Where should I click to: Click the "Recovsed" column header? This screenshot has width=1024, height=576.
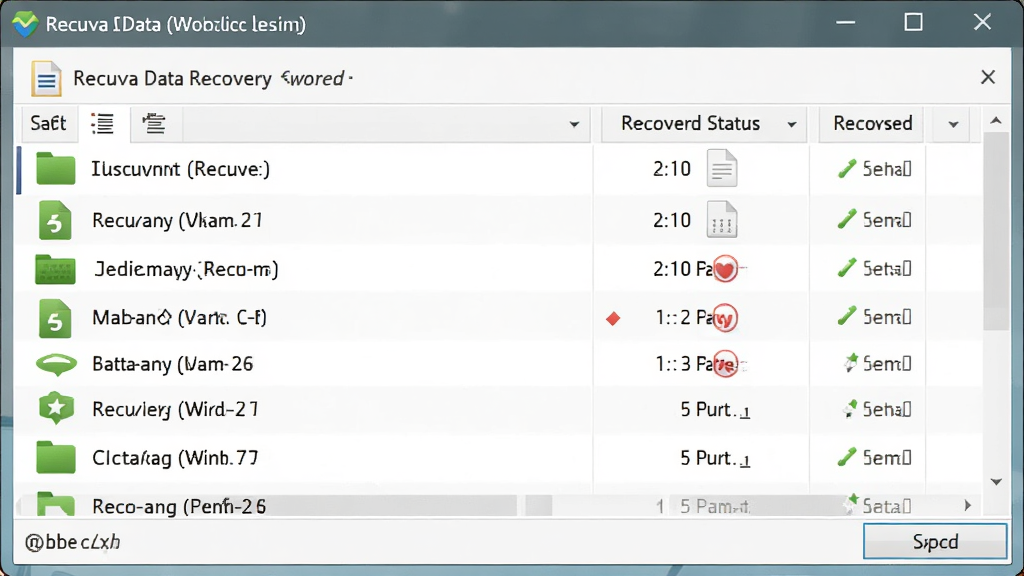pyautogui.click(x=872, y=123)
